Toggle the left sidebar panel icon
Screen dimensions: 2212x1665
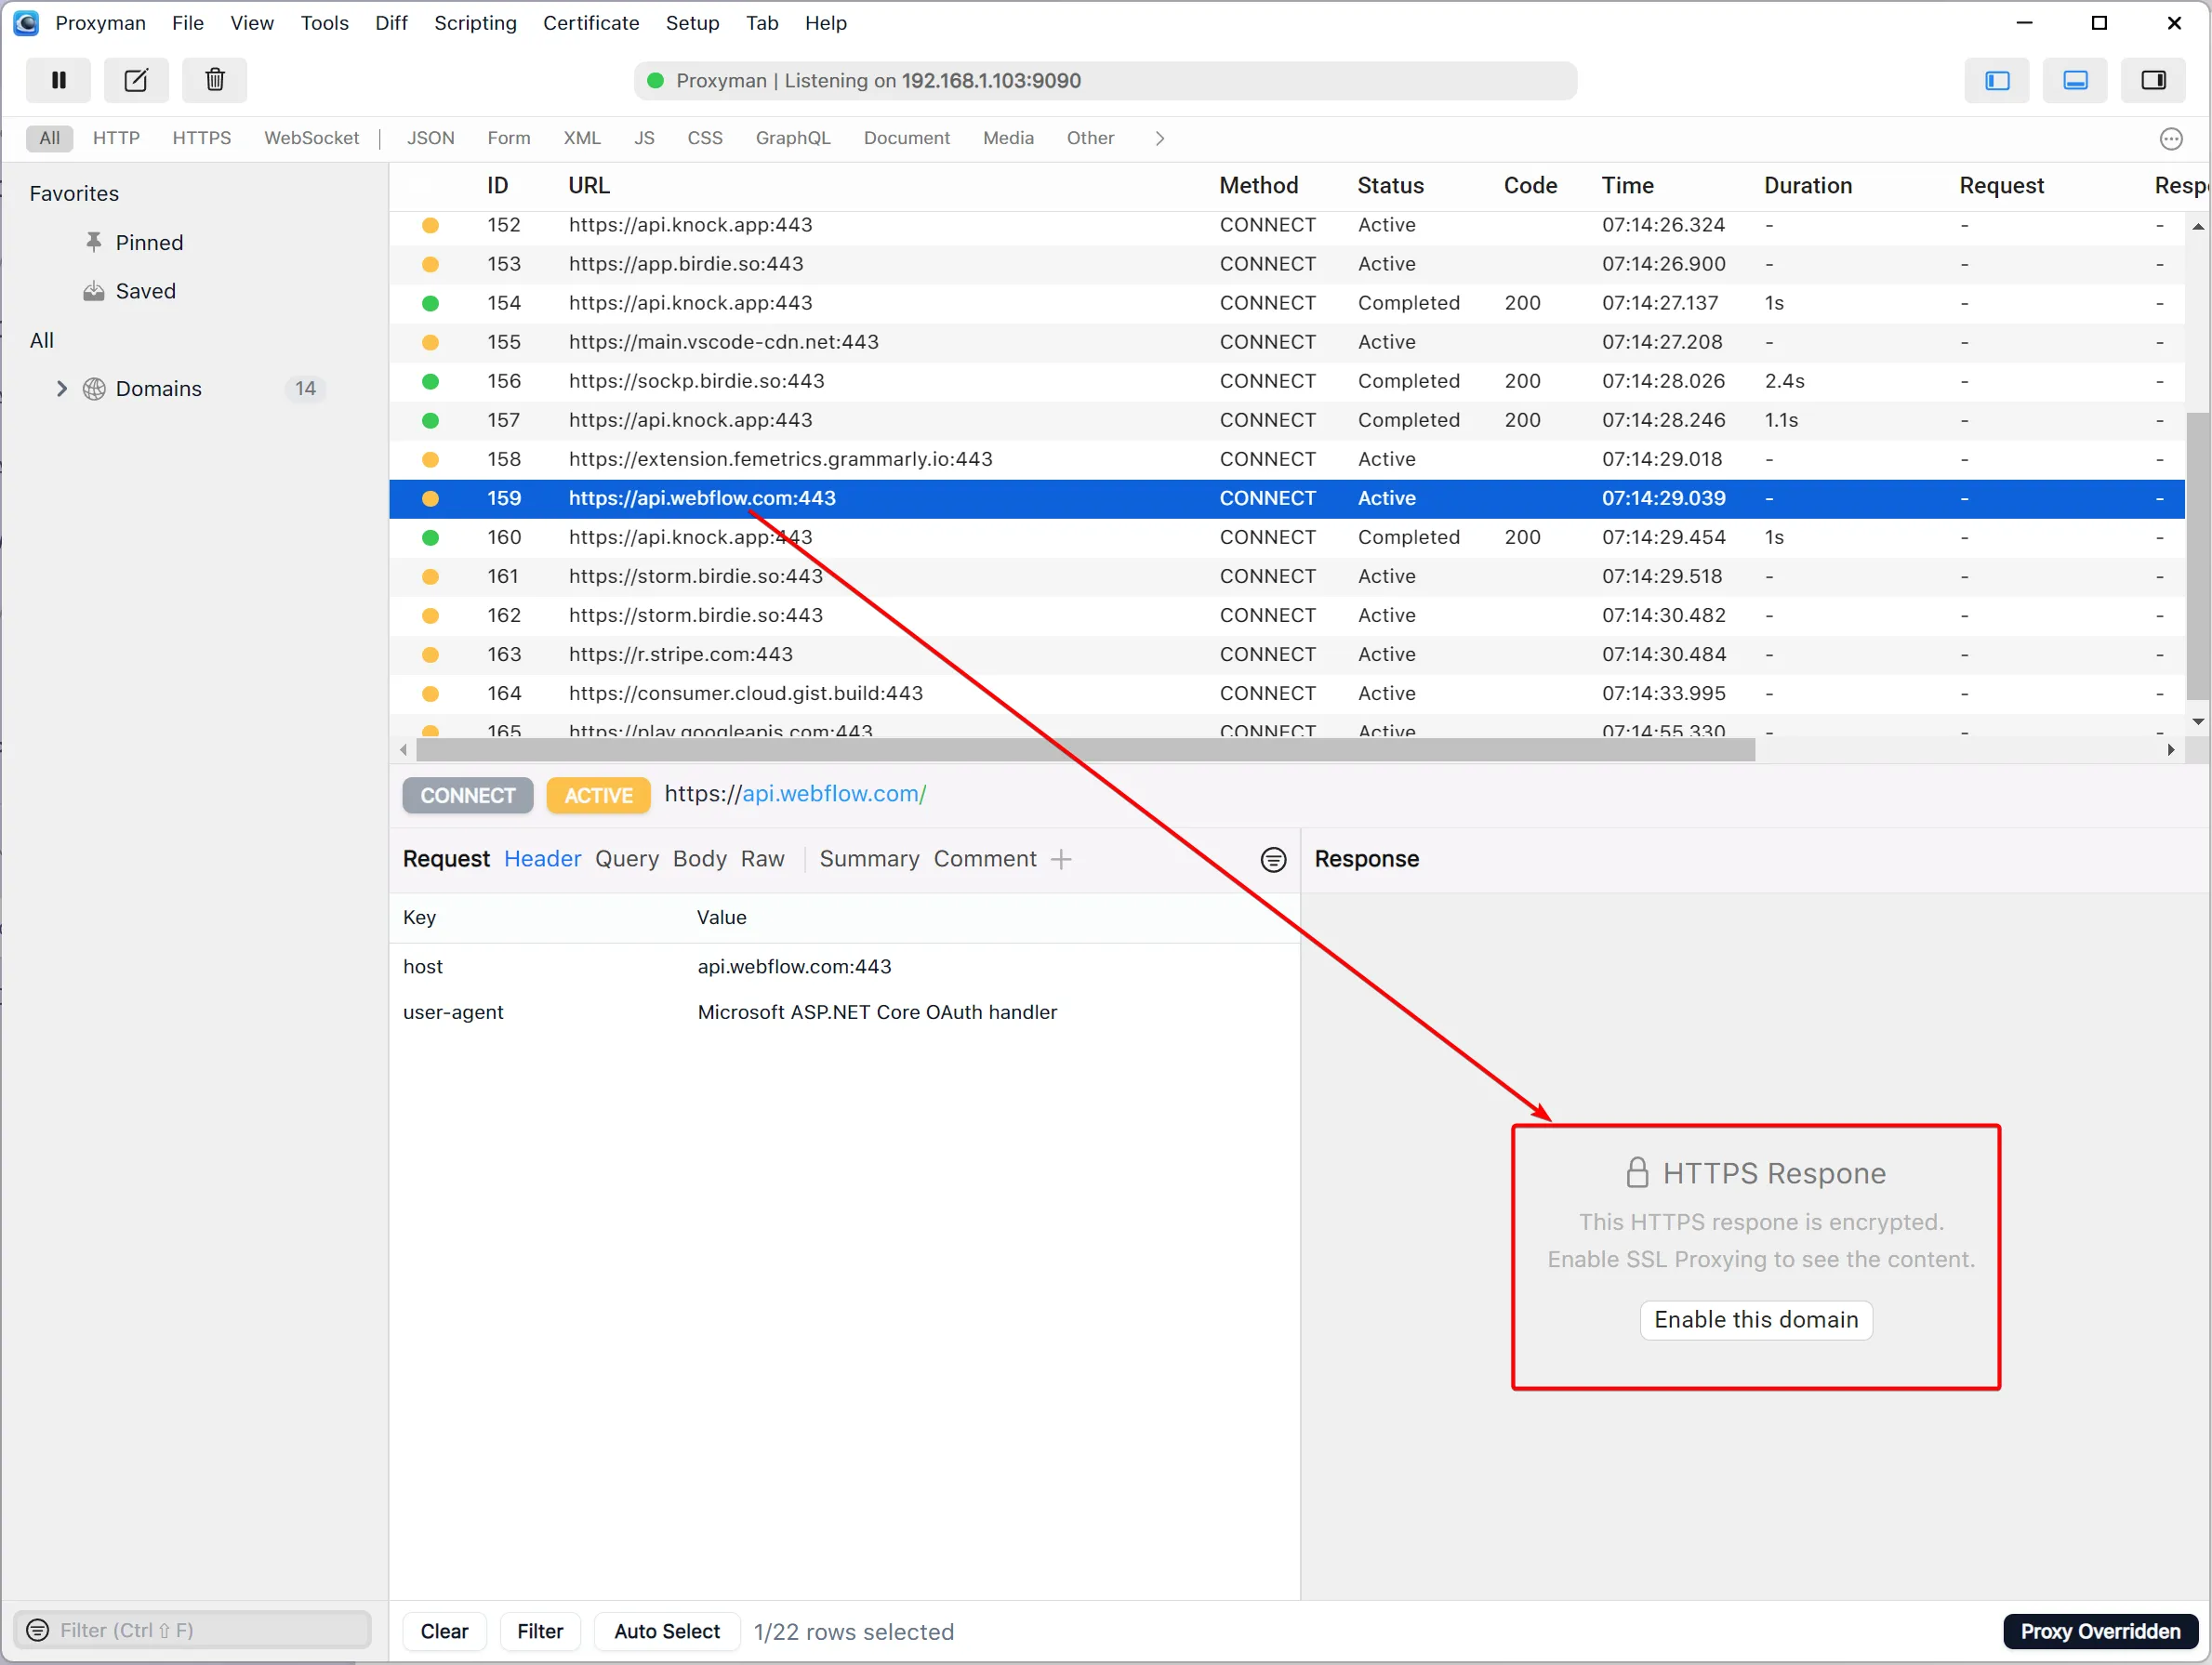point(1996,80)
